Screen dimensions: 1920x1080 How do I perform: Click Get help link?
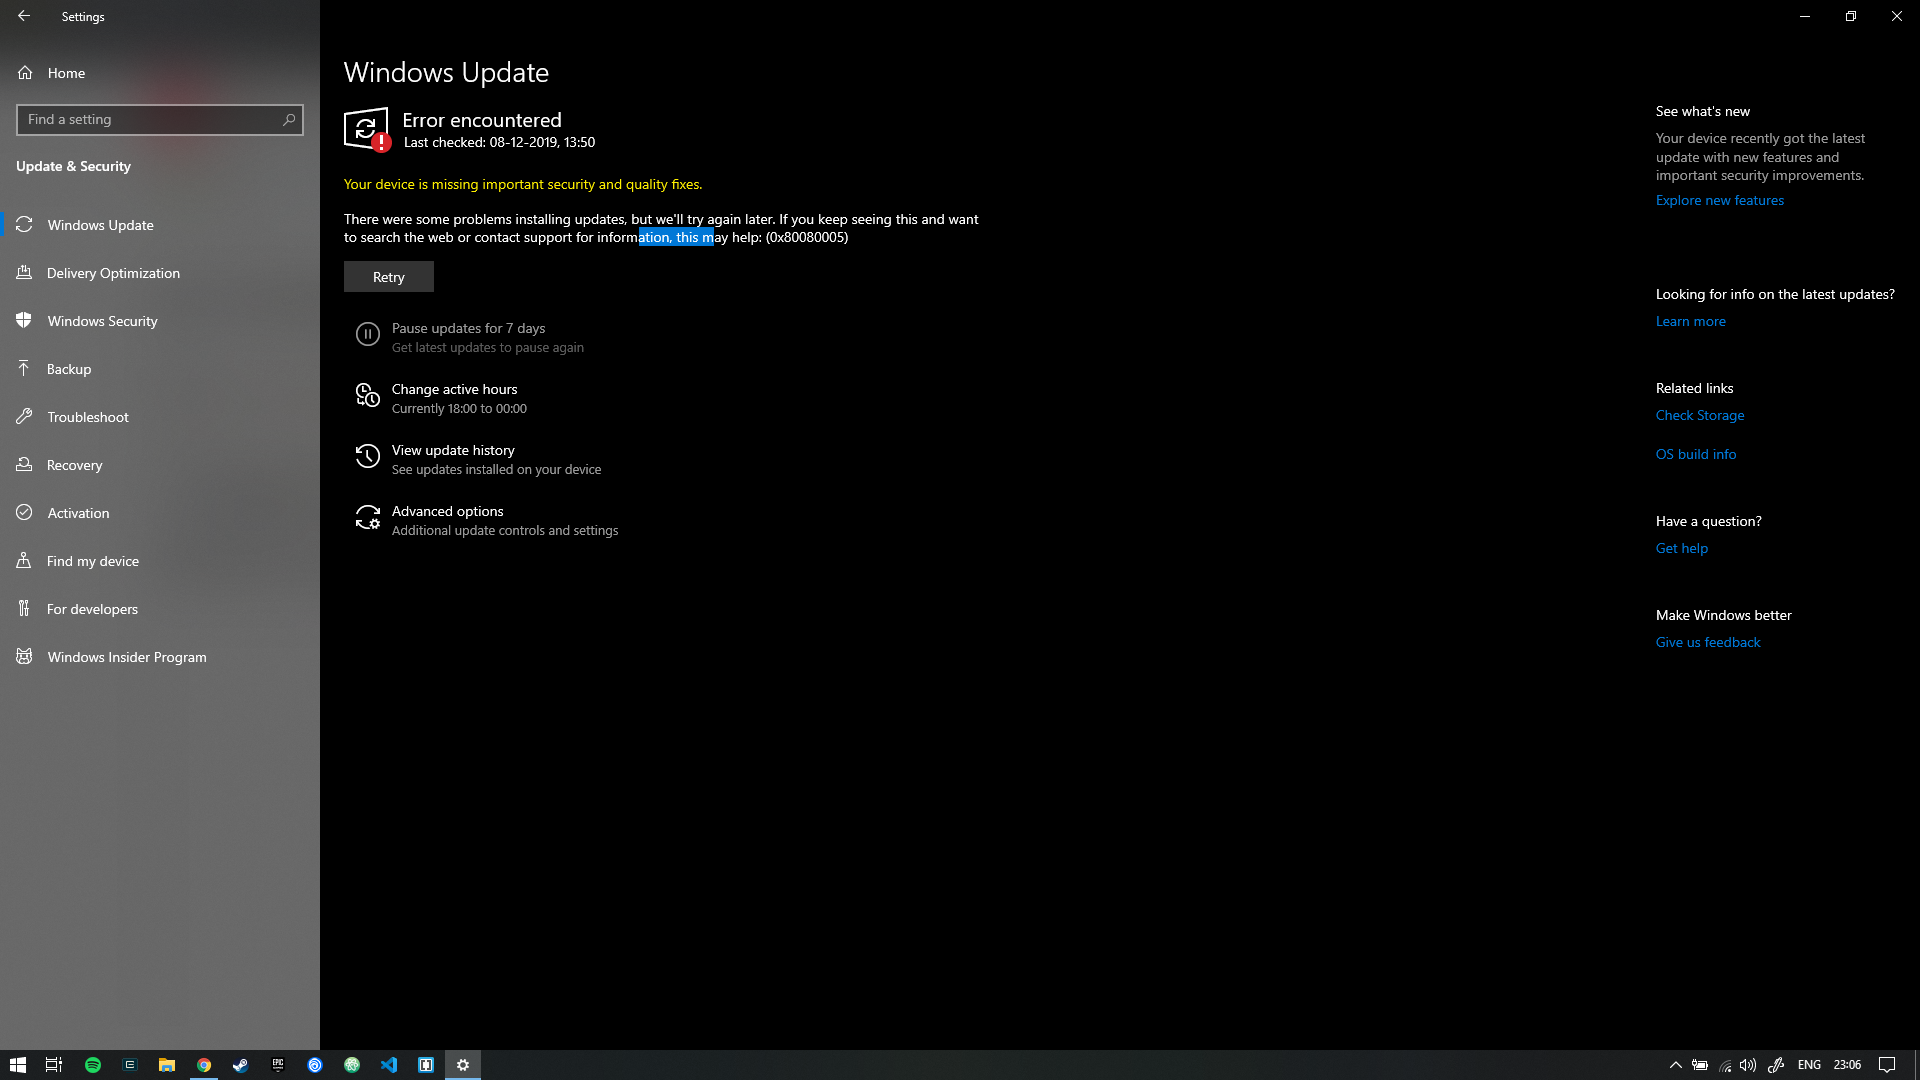pyautogui.click(x=1682, y=548)
